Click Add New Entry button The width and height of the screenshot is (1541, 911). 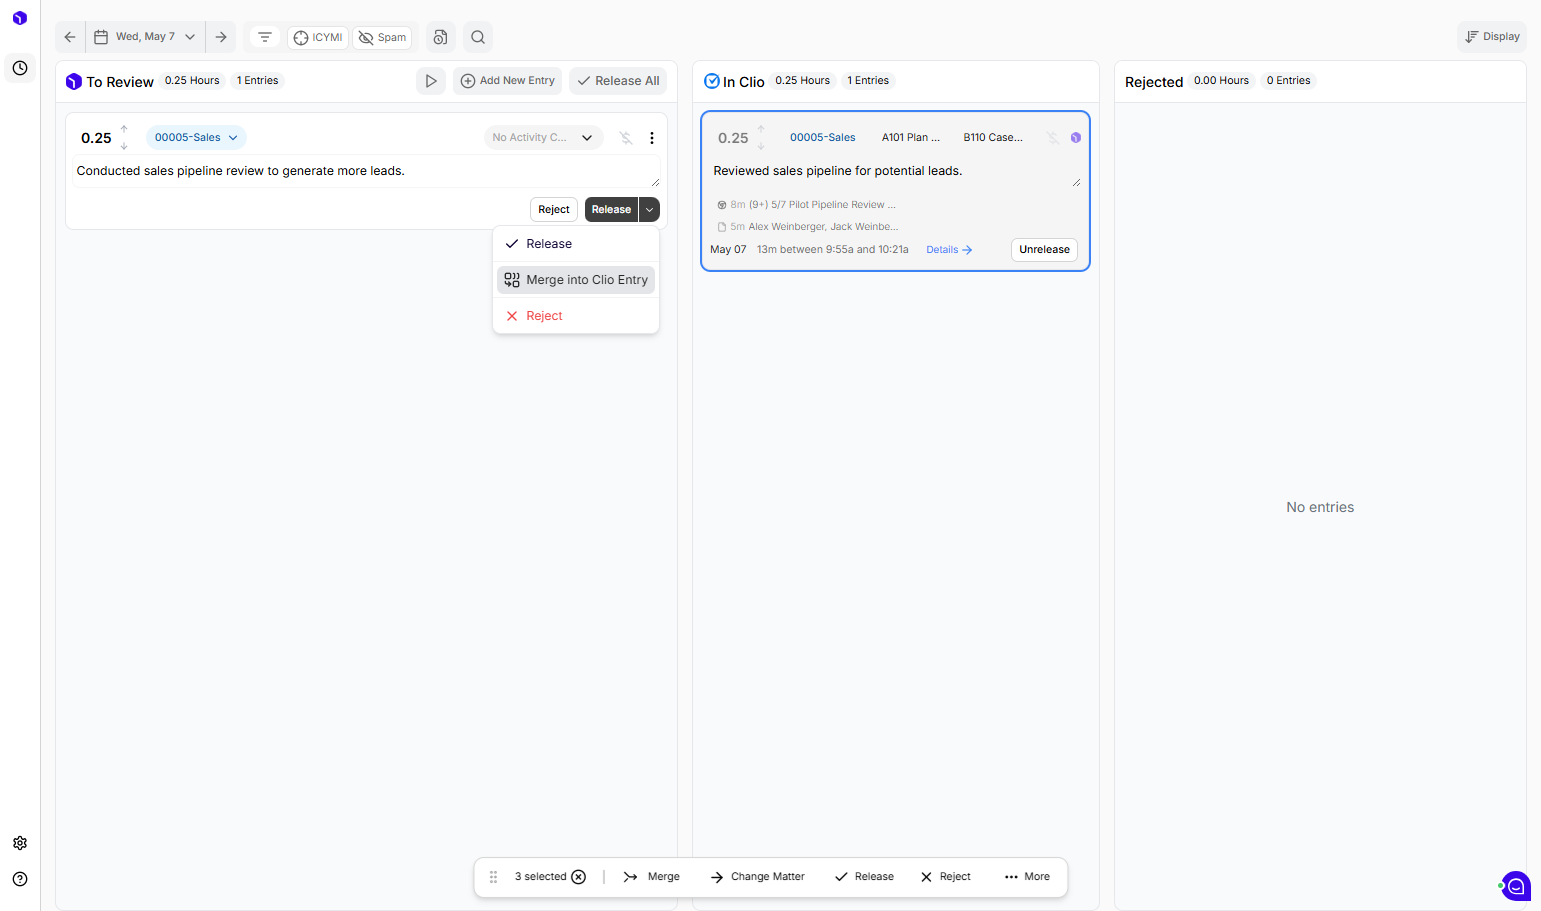pos(508,81)
